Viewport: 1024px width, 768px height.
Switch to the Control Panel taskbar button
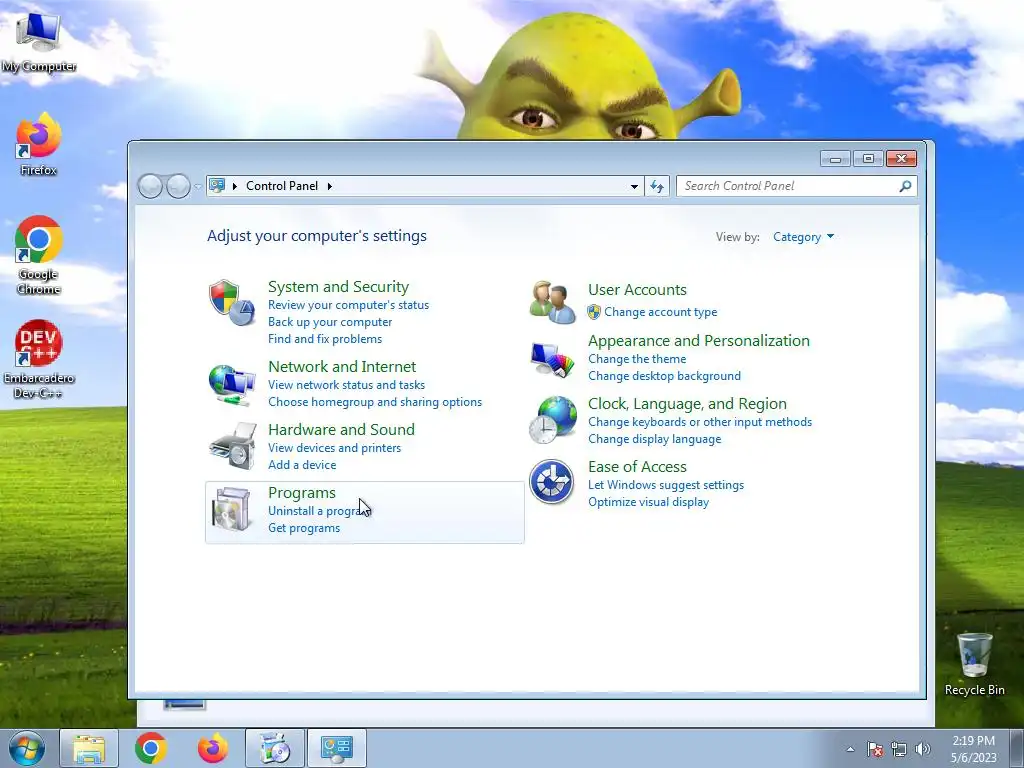pyautogui.click(x=337, y=748)
